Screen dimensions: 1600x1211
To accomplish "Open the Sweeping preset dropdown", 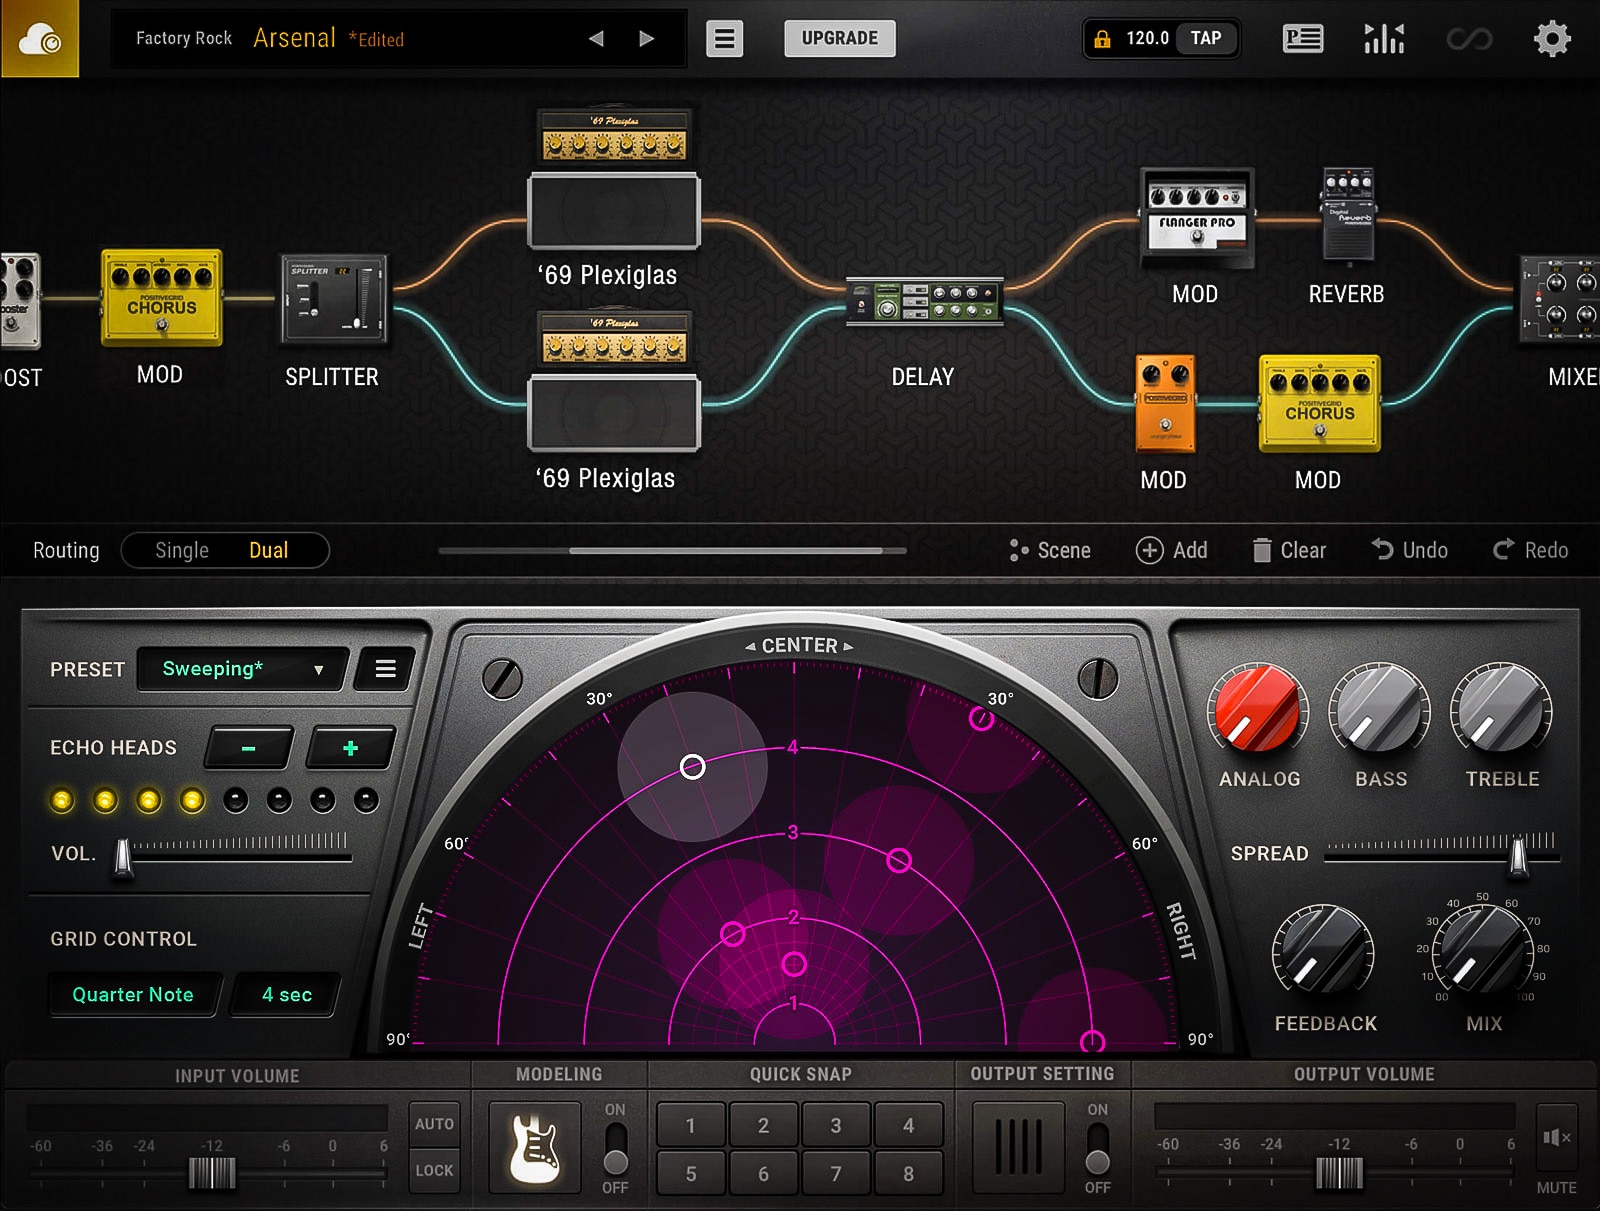I will tap(239, 669).
